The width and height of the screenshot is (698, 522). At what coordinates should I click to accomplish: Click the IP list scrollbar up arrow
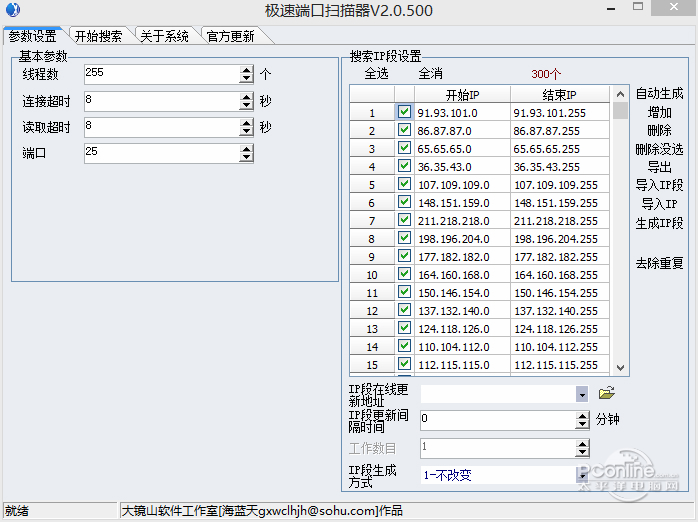620,94
